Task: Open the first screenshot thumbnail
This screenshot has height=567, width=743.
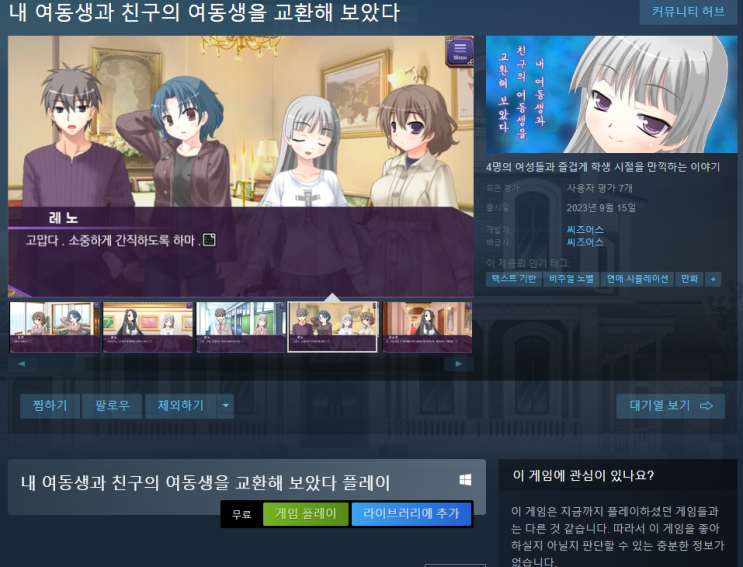Action: [x=55, y=327]
